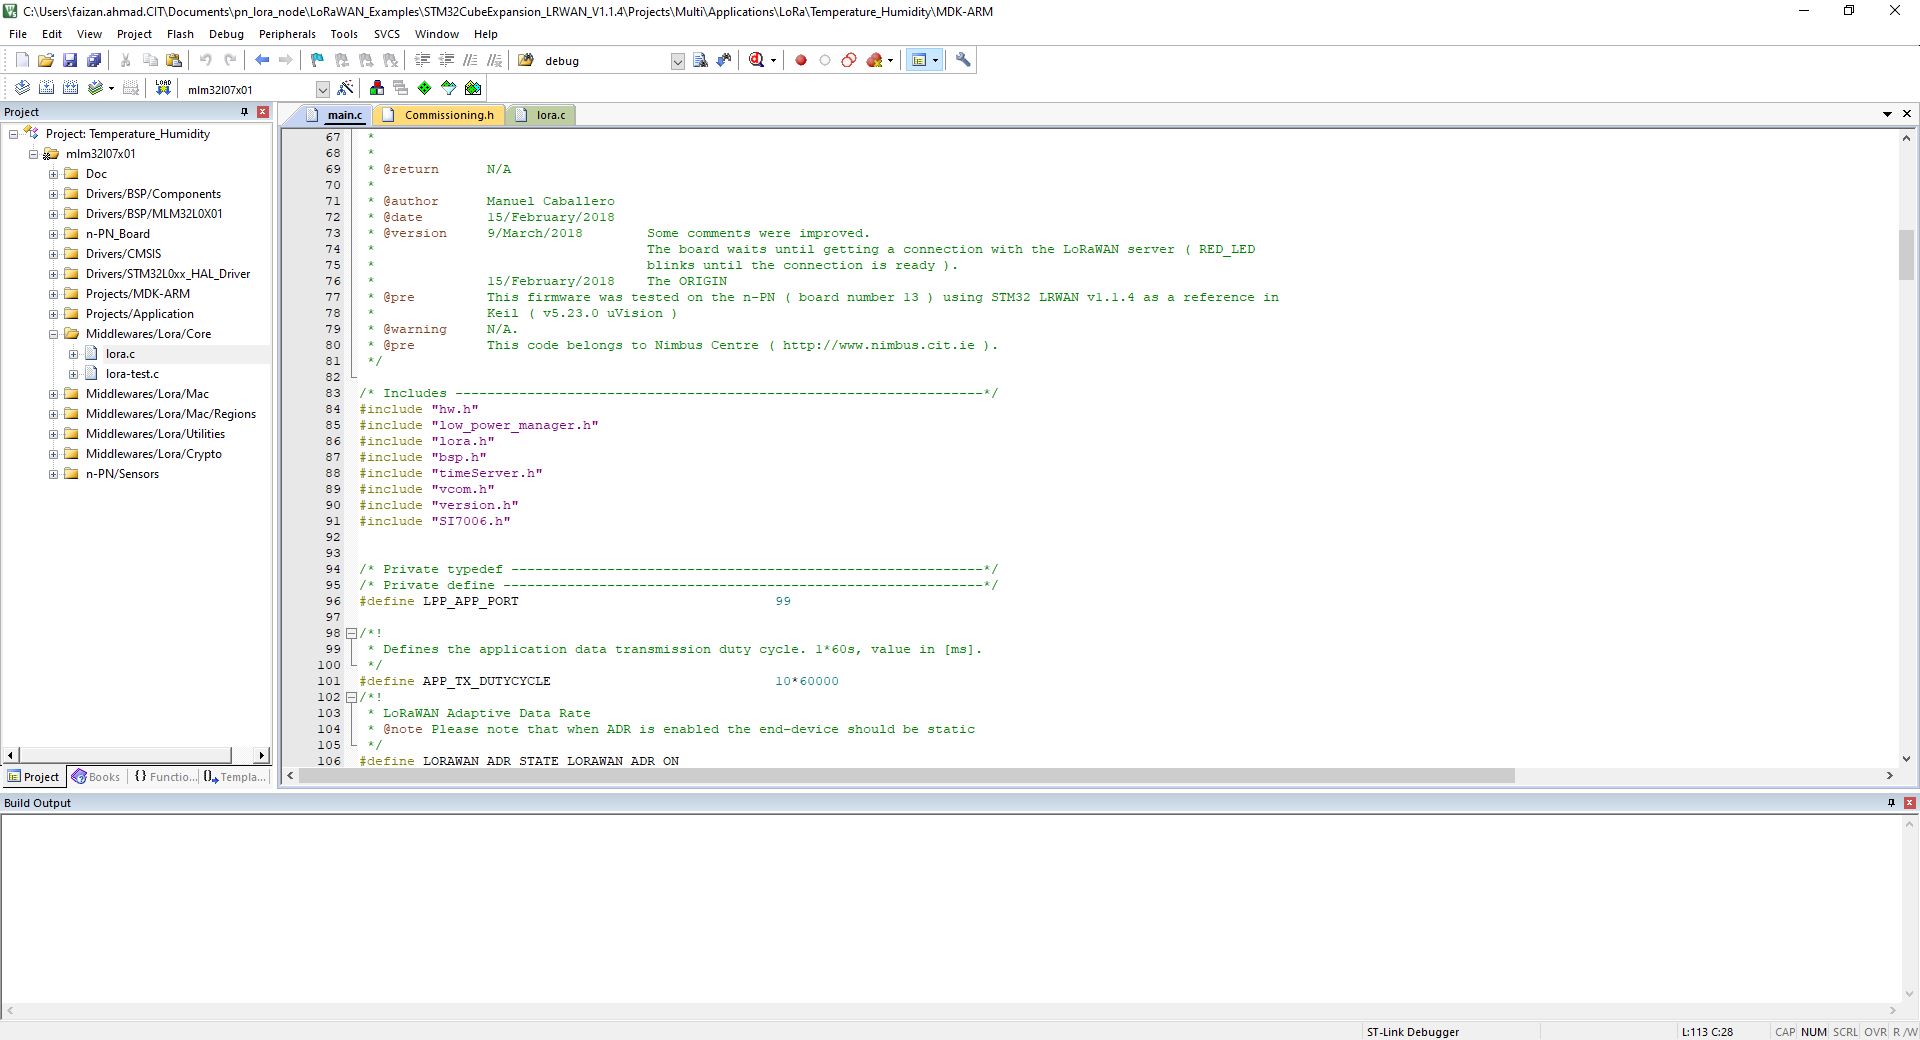Screen dimensions: 1920x1040
Task: Click the Rebuild all target files icon
Action: point(70,89)
